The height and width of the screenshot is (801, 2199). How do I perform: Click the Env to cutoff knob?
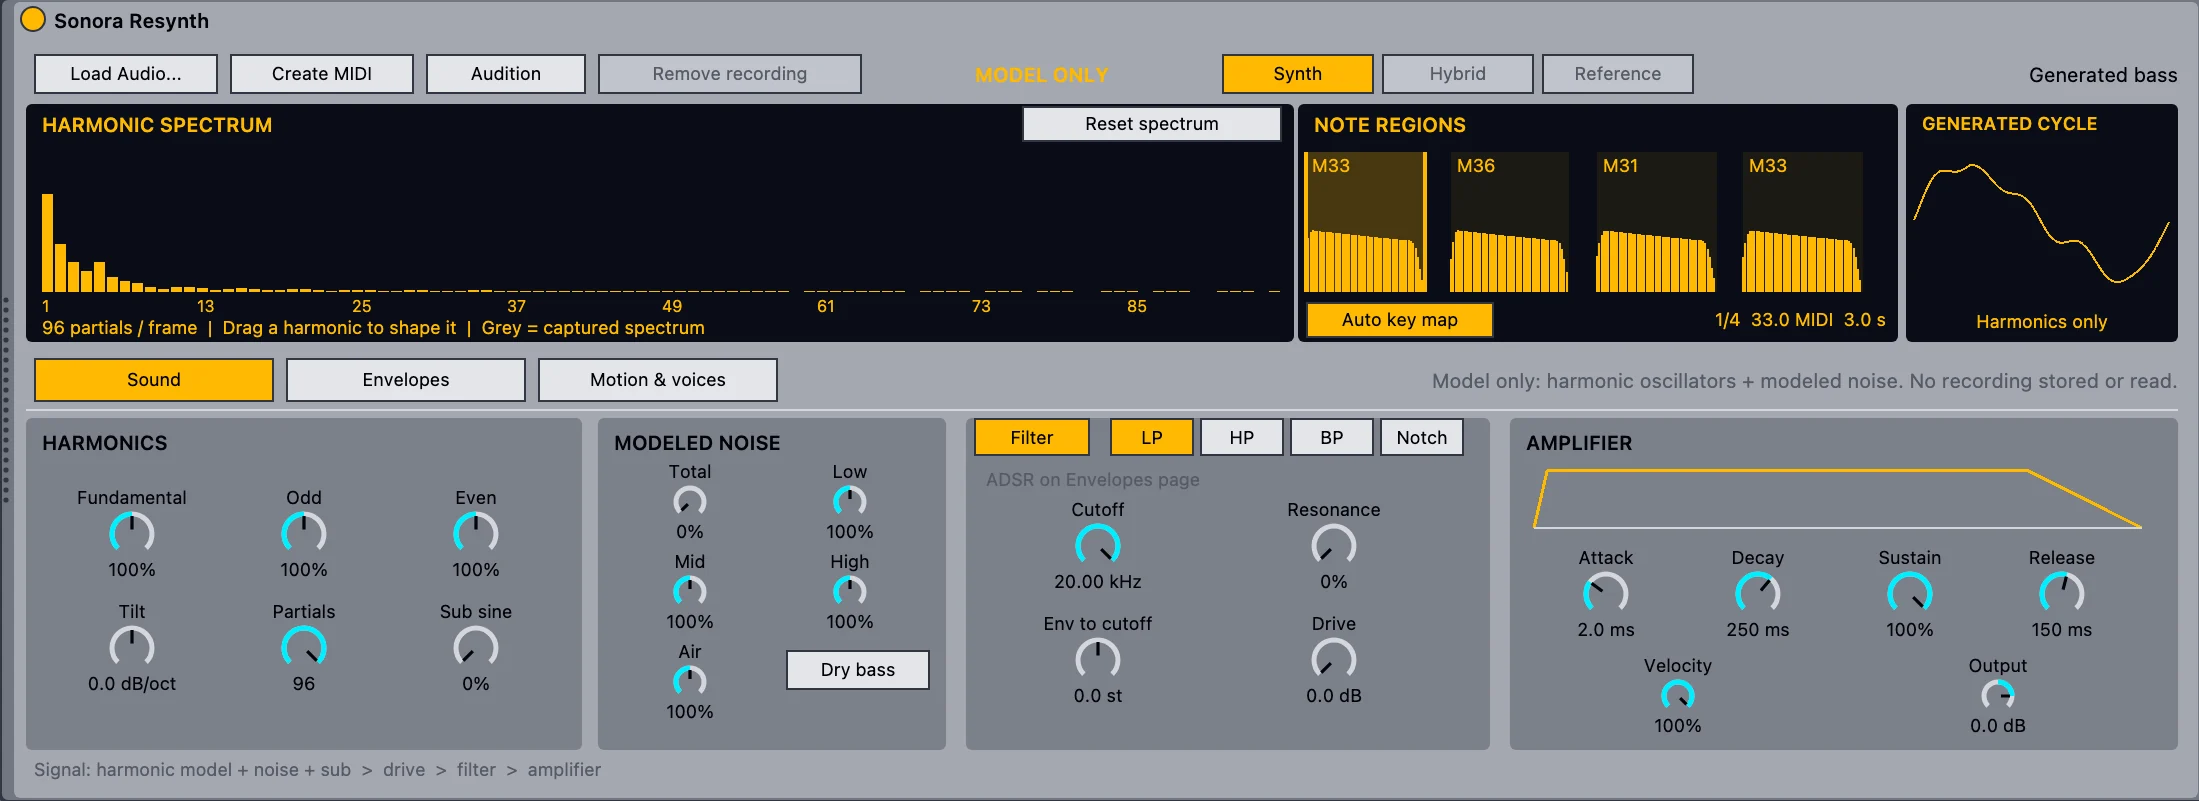pyautogui.click(x=1098, y=659)
